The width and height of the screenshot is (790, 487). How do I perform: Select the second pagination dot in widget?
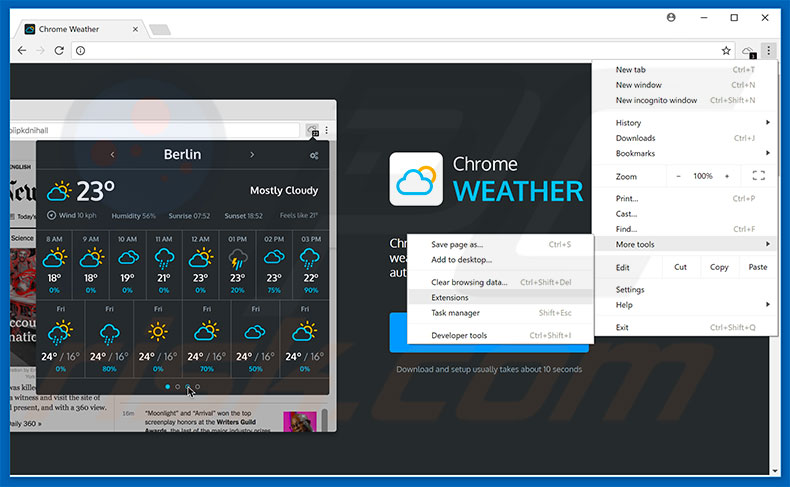click(177, 387)
